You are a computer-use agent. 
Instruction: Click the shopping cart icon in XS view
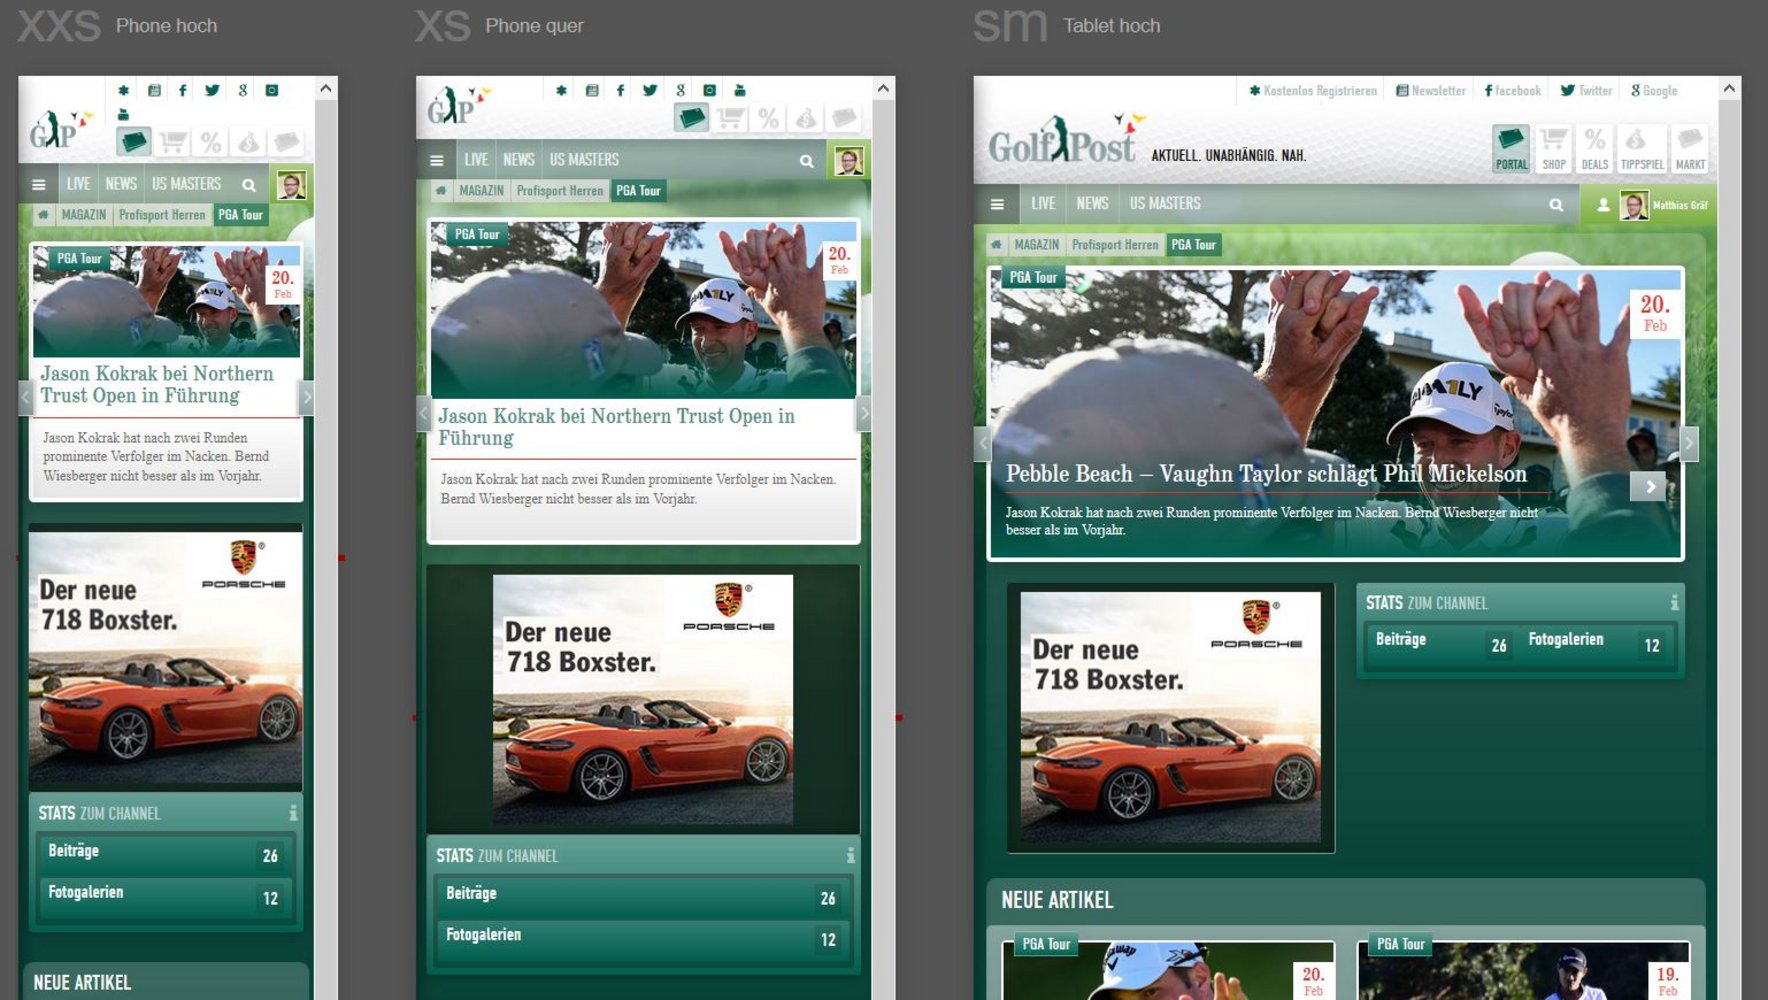[x=730, y=118]
